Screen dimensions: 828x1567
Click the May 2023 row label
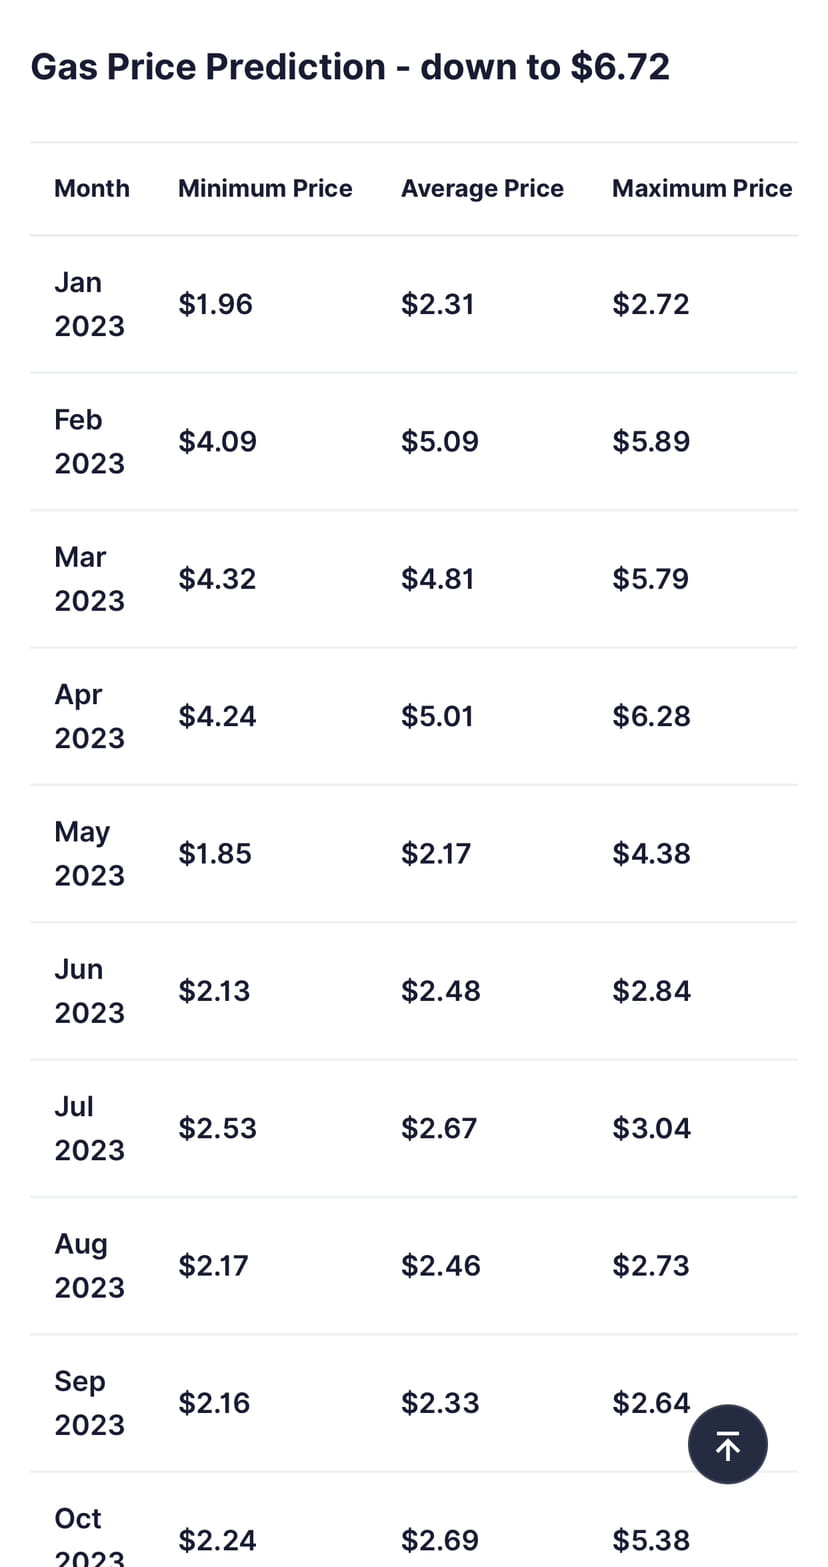pos(89,853)
